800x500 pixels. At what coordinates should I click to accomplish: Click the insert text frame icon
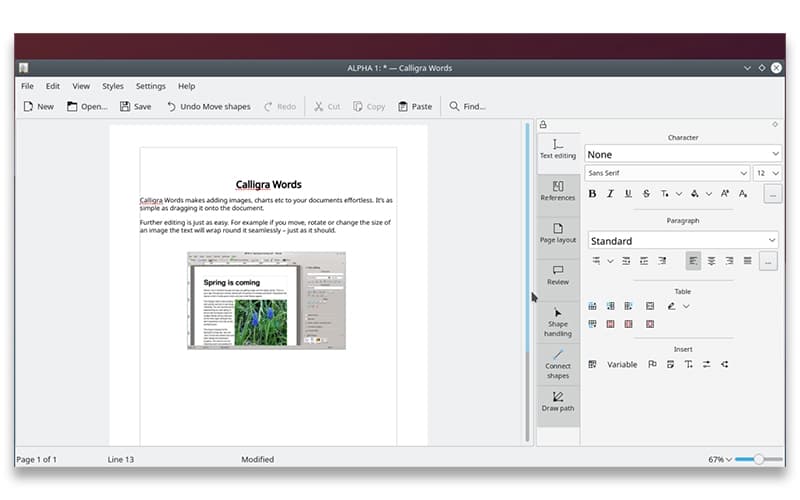click(x=670, y=364)
